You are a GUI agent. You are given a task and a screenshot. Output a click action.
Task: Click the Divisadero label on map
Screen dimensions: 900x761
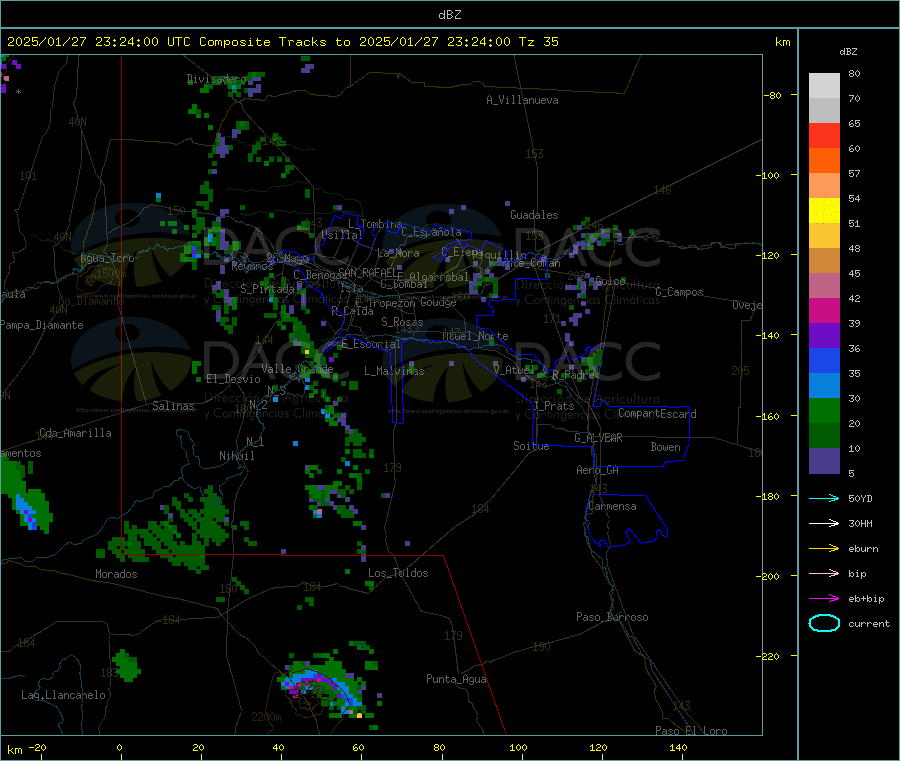point(216,79)
